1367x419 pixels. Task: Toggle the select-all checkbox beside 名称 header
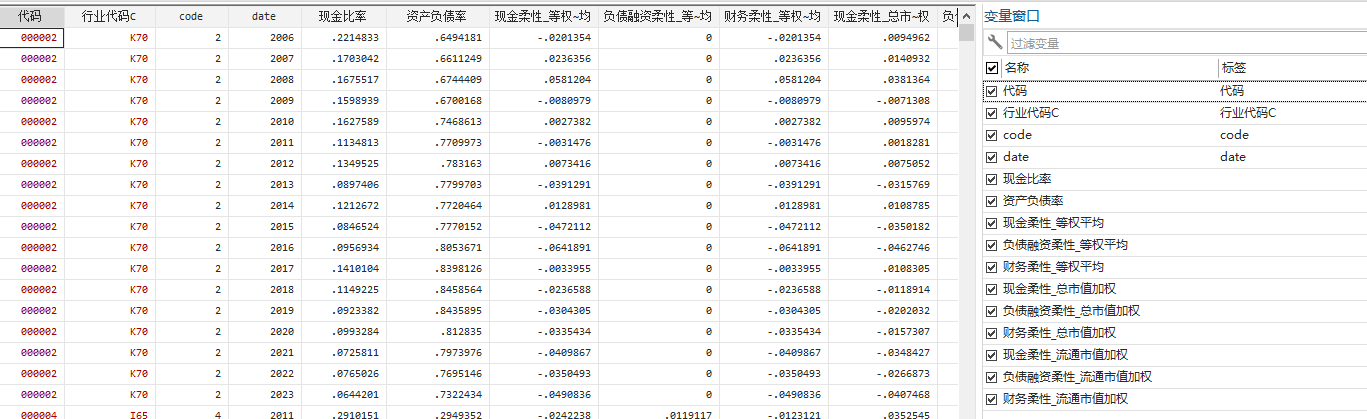[x=992, y=68]
